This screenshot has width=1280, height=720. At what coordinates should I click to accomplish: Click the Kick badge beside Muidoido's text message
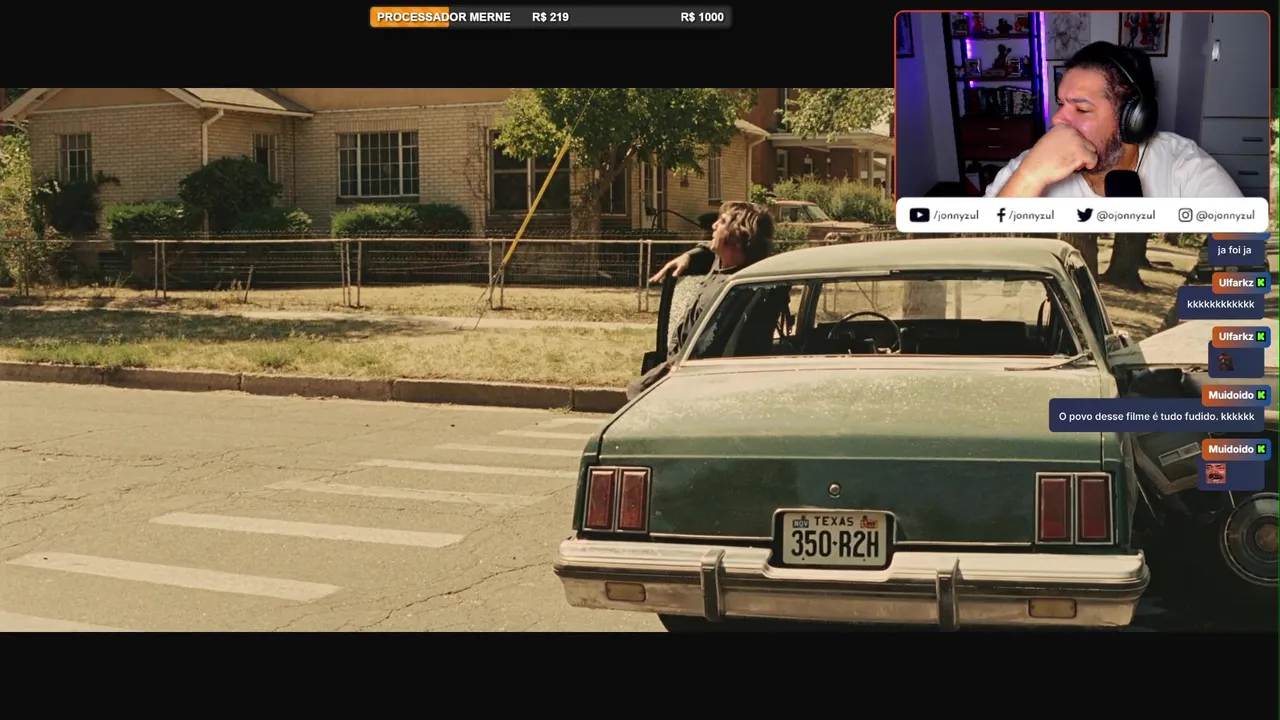pos(1261,395)
